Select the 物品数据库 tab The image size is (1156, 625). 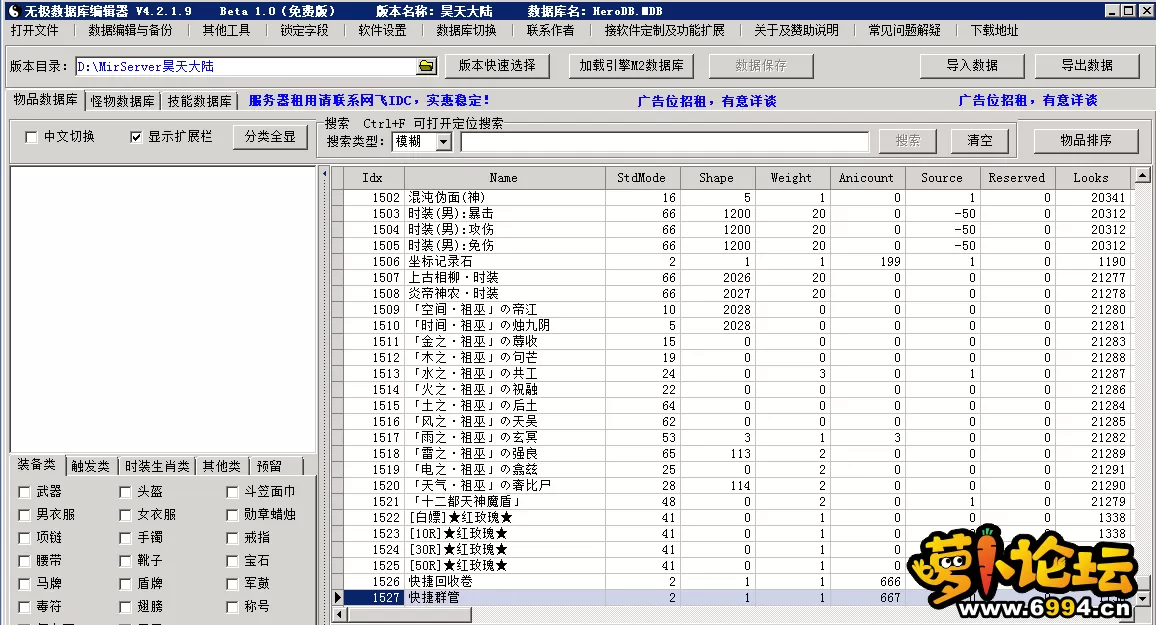click(46, 99)
